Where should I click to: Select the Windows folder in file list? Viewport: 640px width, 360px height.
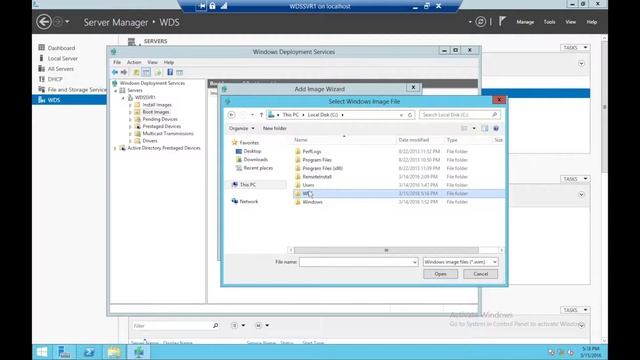coord(313,202)
